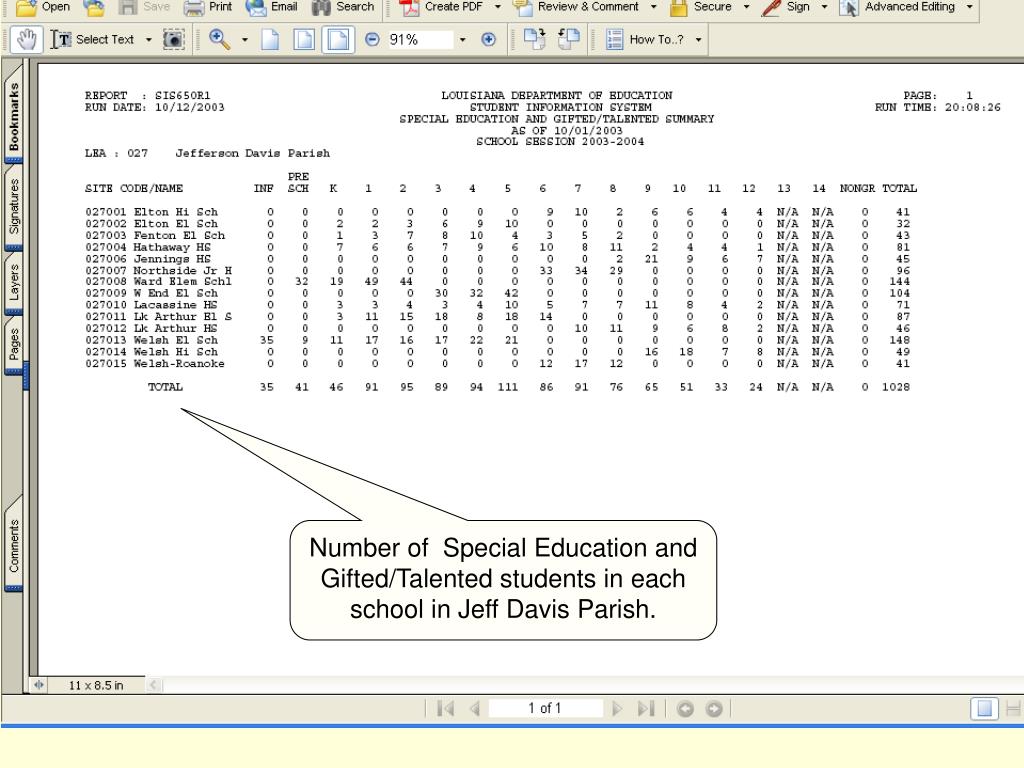The width and height of the screenshot is (1024, 768).
Task: Click 'Jefferson Davis Parish' LEA text
Action: (252, 153)
